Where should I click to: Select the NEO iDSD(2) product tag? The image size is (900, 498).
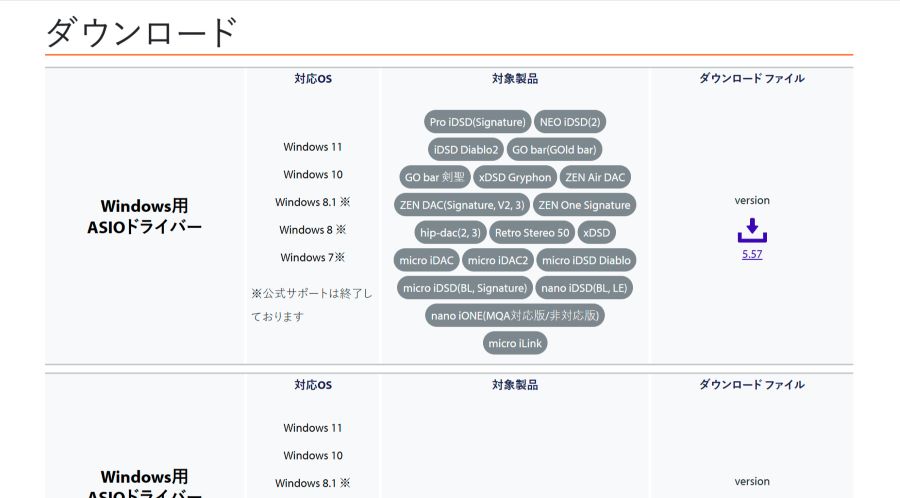coord(570,122)
